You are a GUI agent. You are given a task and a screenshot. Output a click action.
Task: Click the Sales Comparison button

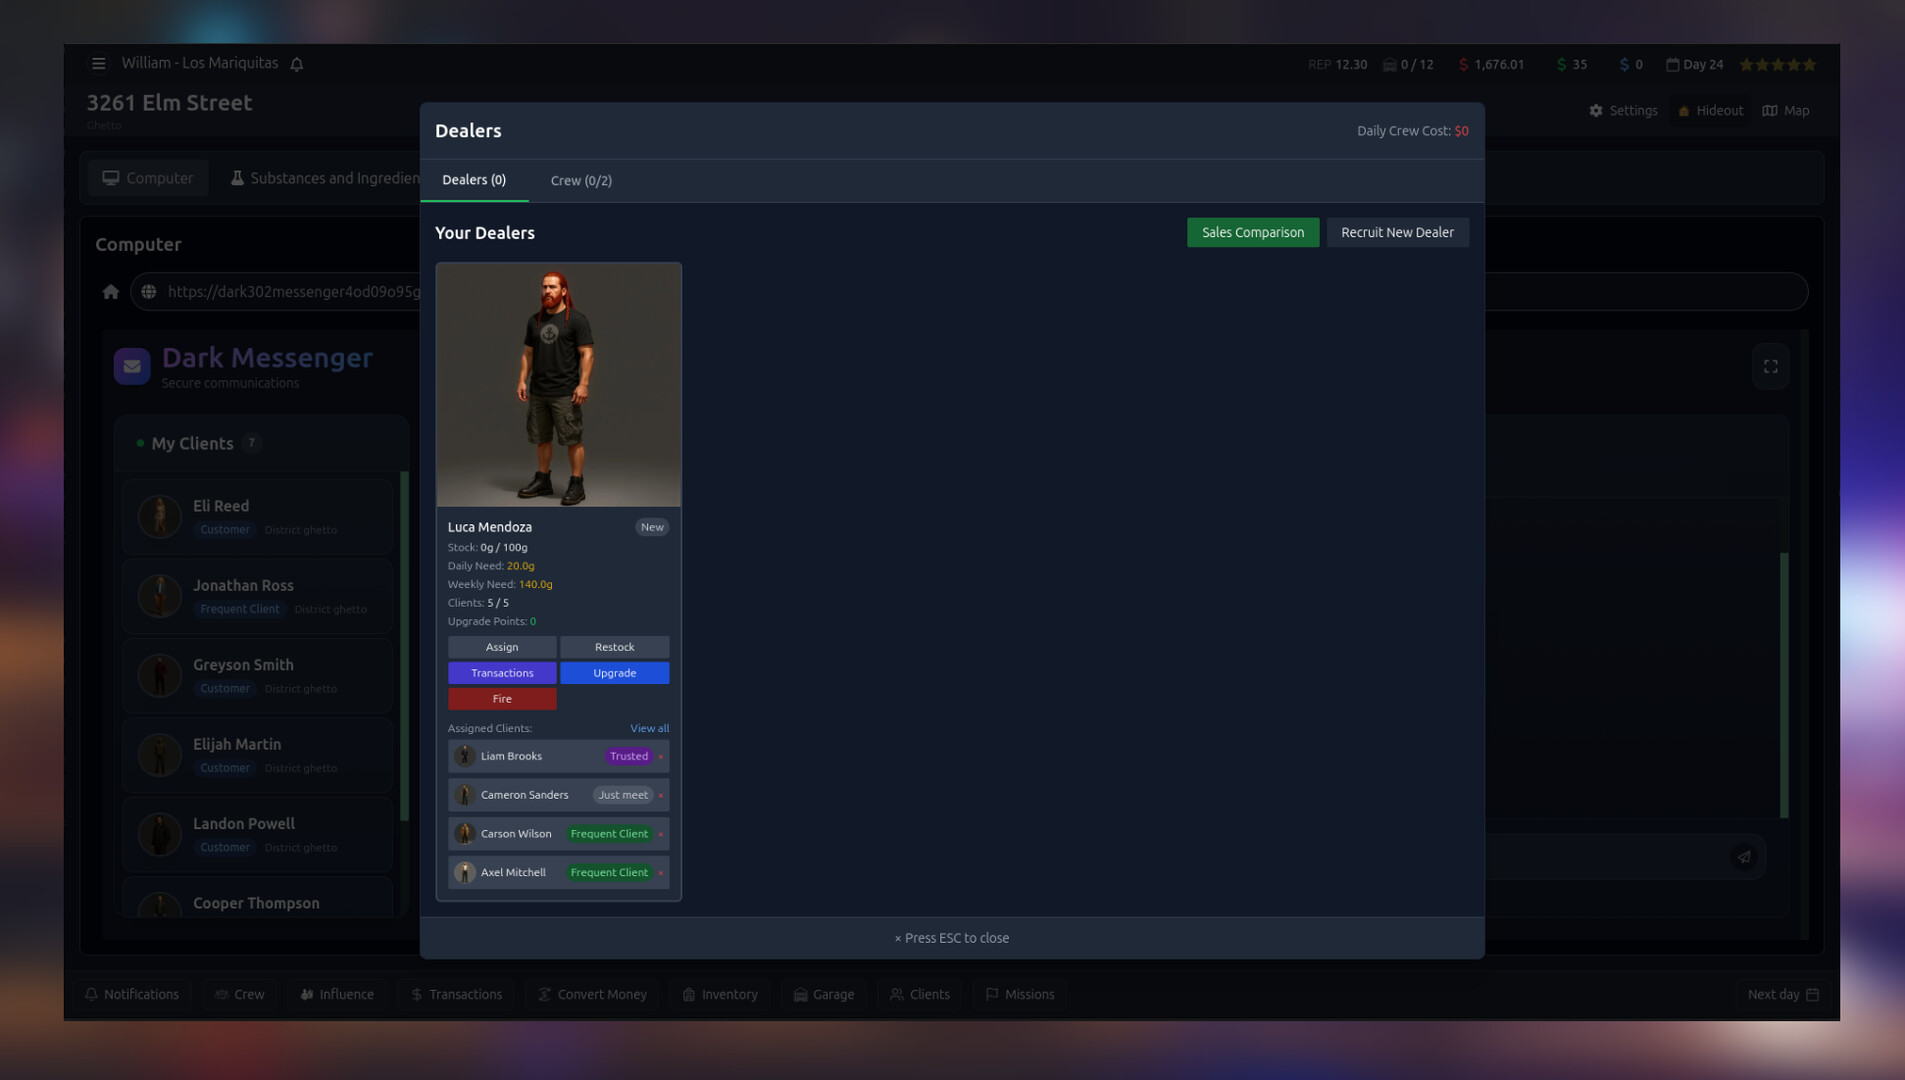click(1252, 232)
